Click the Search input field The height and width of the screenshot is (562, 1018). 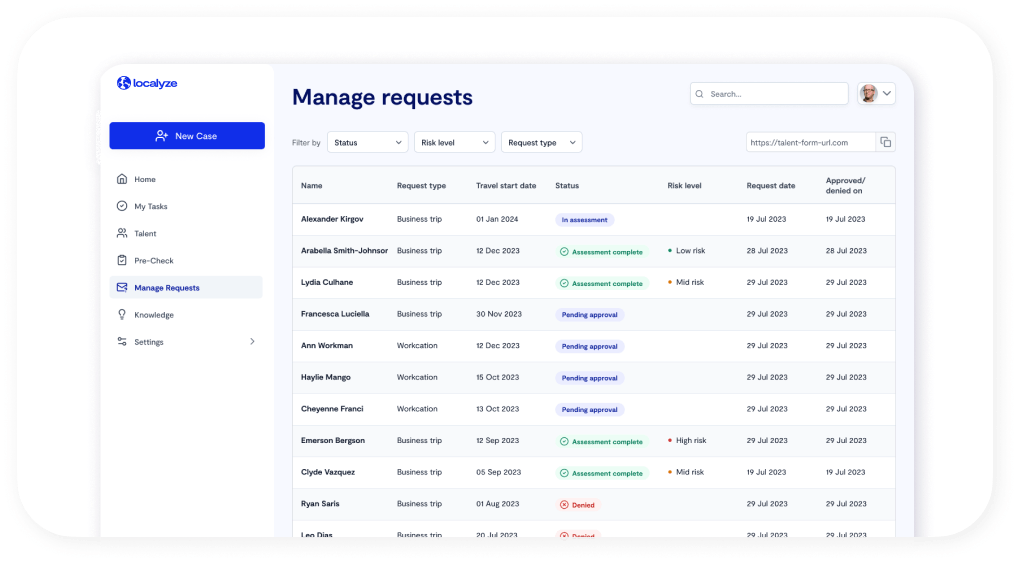[769, 93]
